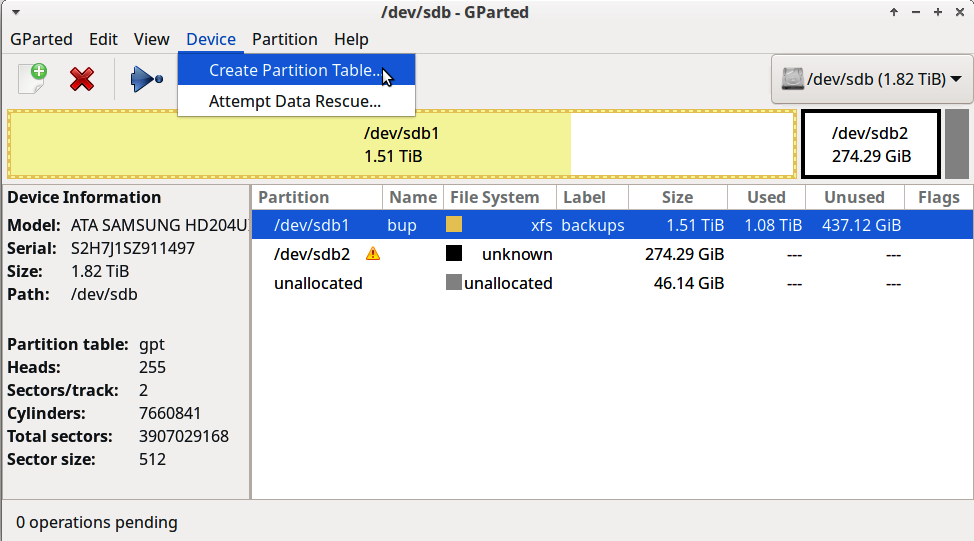Click the 'bup' name cell
Screen dimensions: 974x541
point(402,225)
